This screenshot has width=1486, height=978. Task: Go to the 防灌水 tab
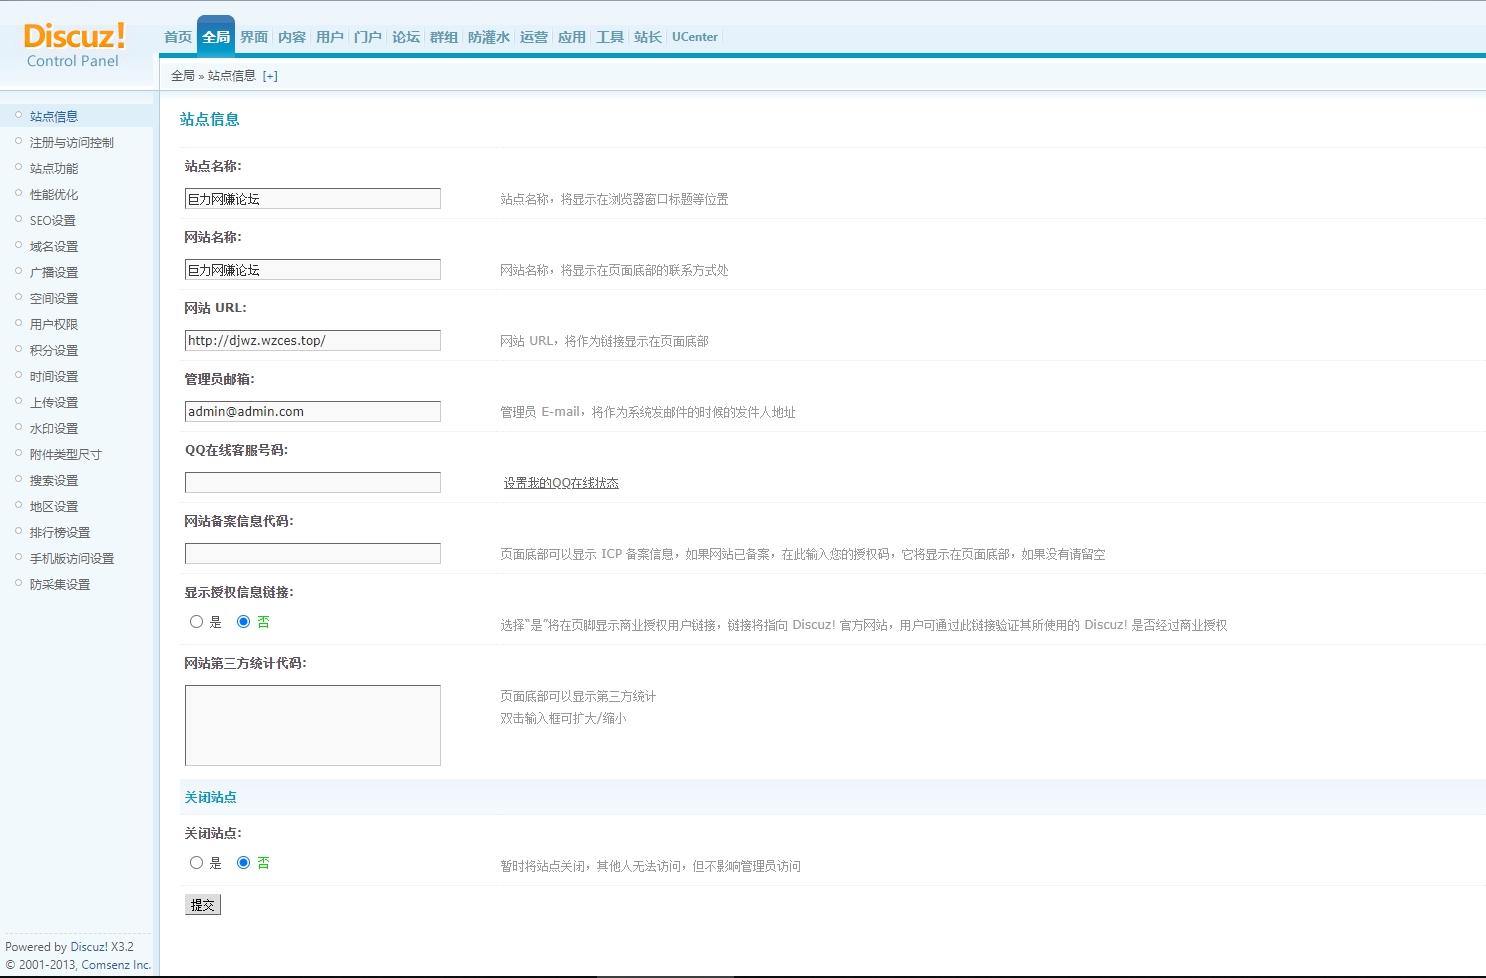489,37
